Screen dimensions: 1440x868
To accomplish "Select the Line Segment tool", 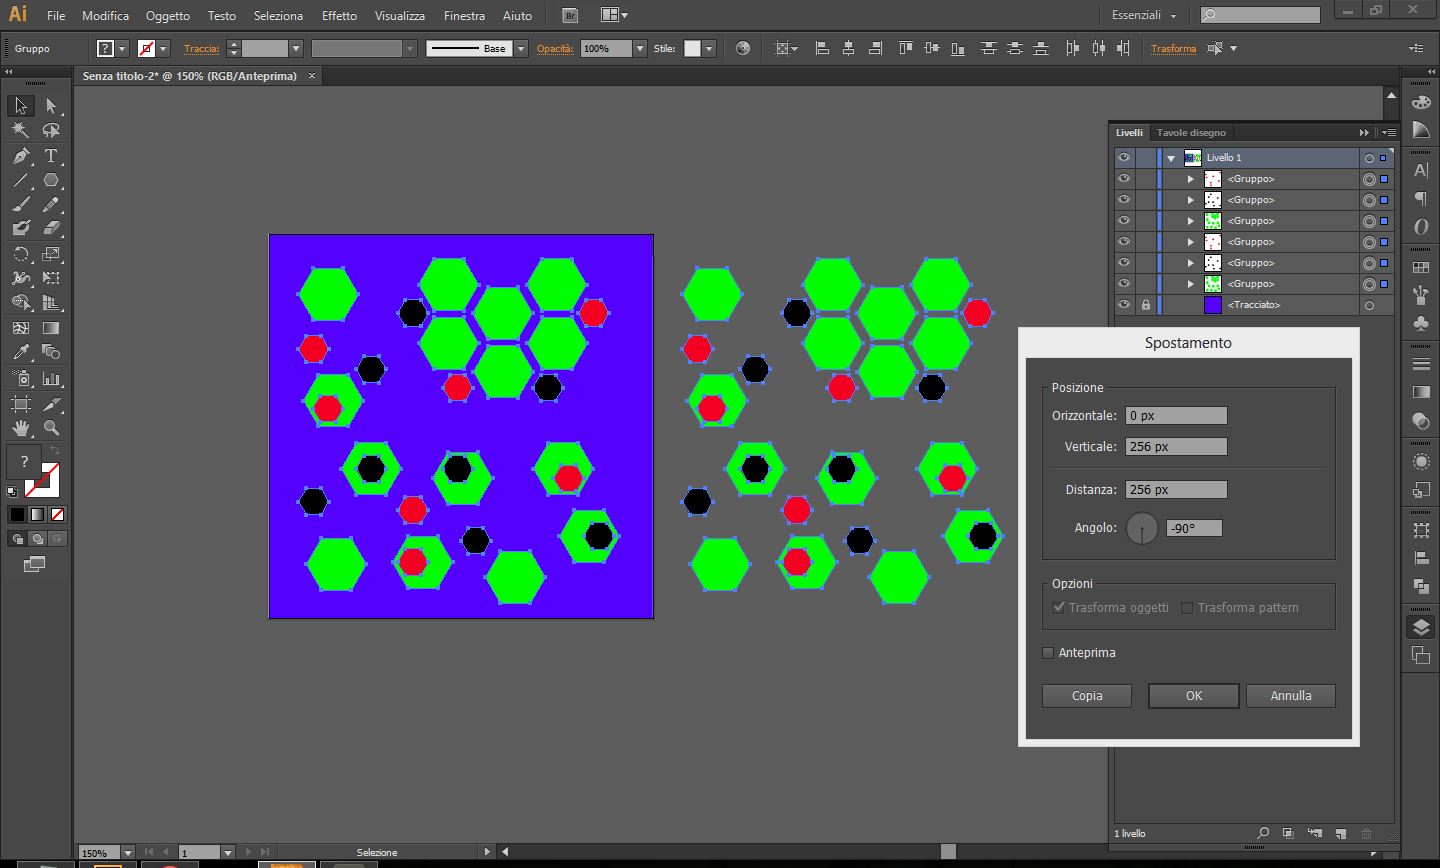I will 21,181.
